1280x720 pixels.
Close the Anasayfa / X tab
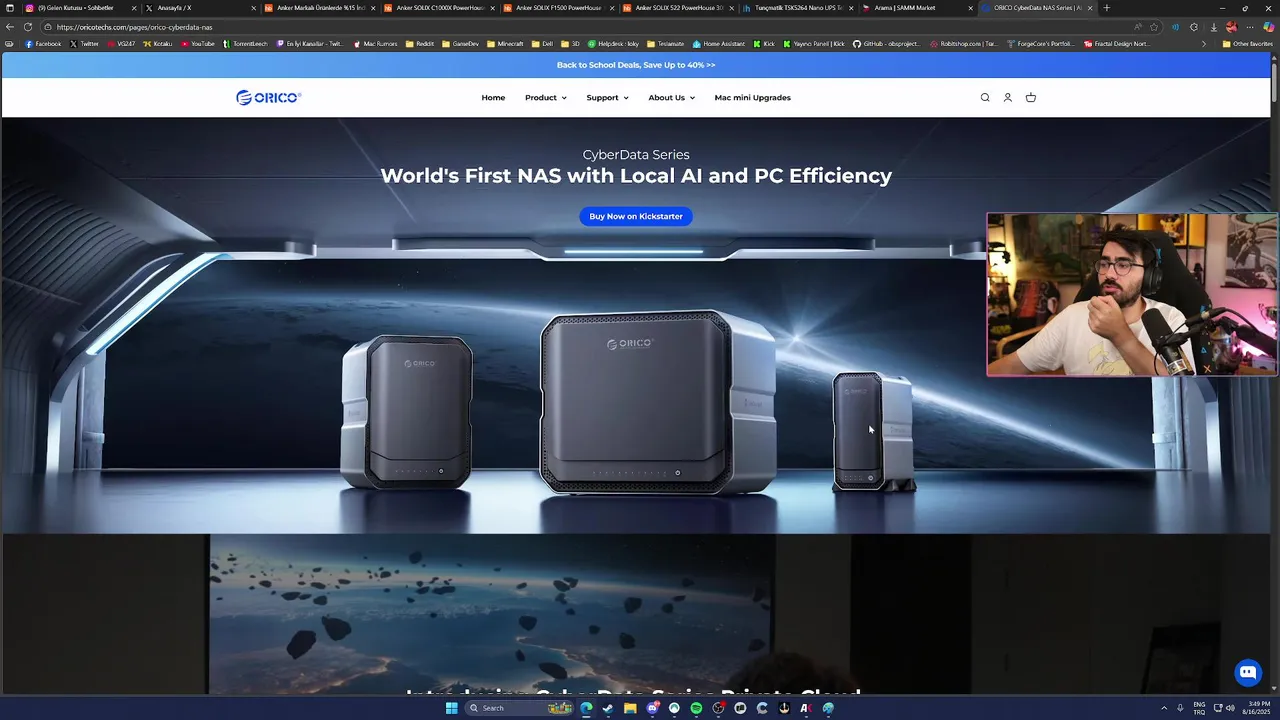click(253, 8)
